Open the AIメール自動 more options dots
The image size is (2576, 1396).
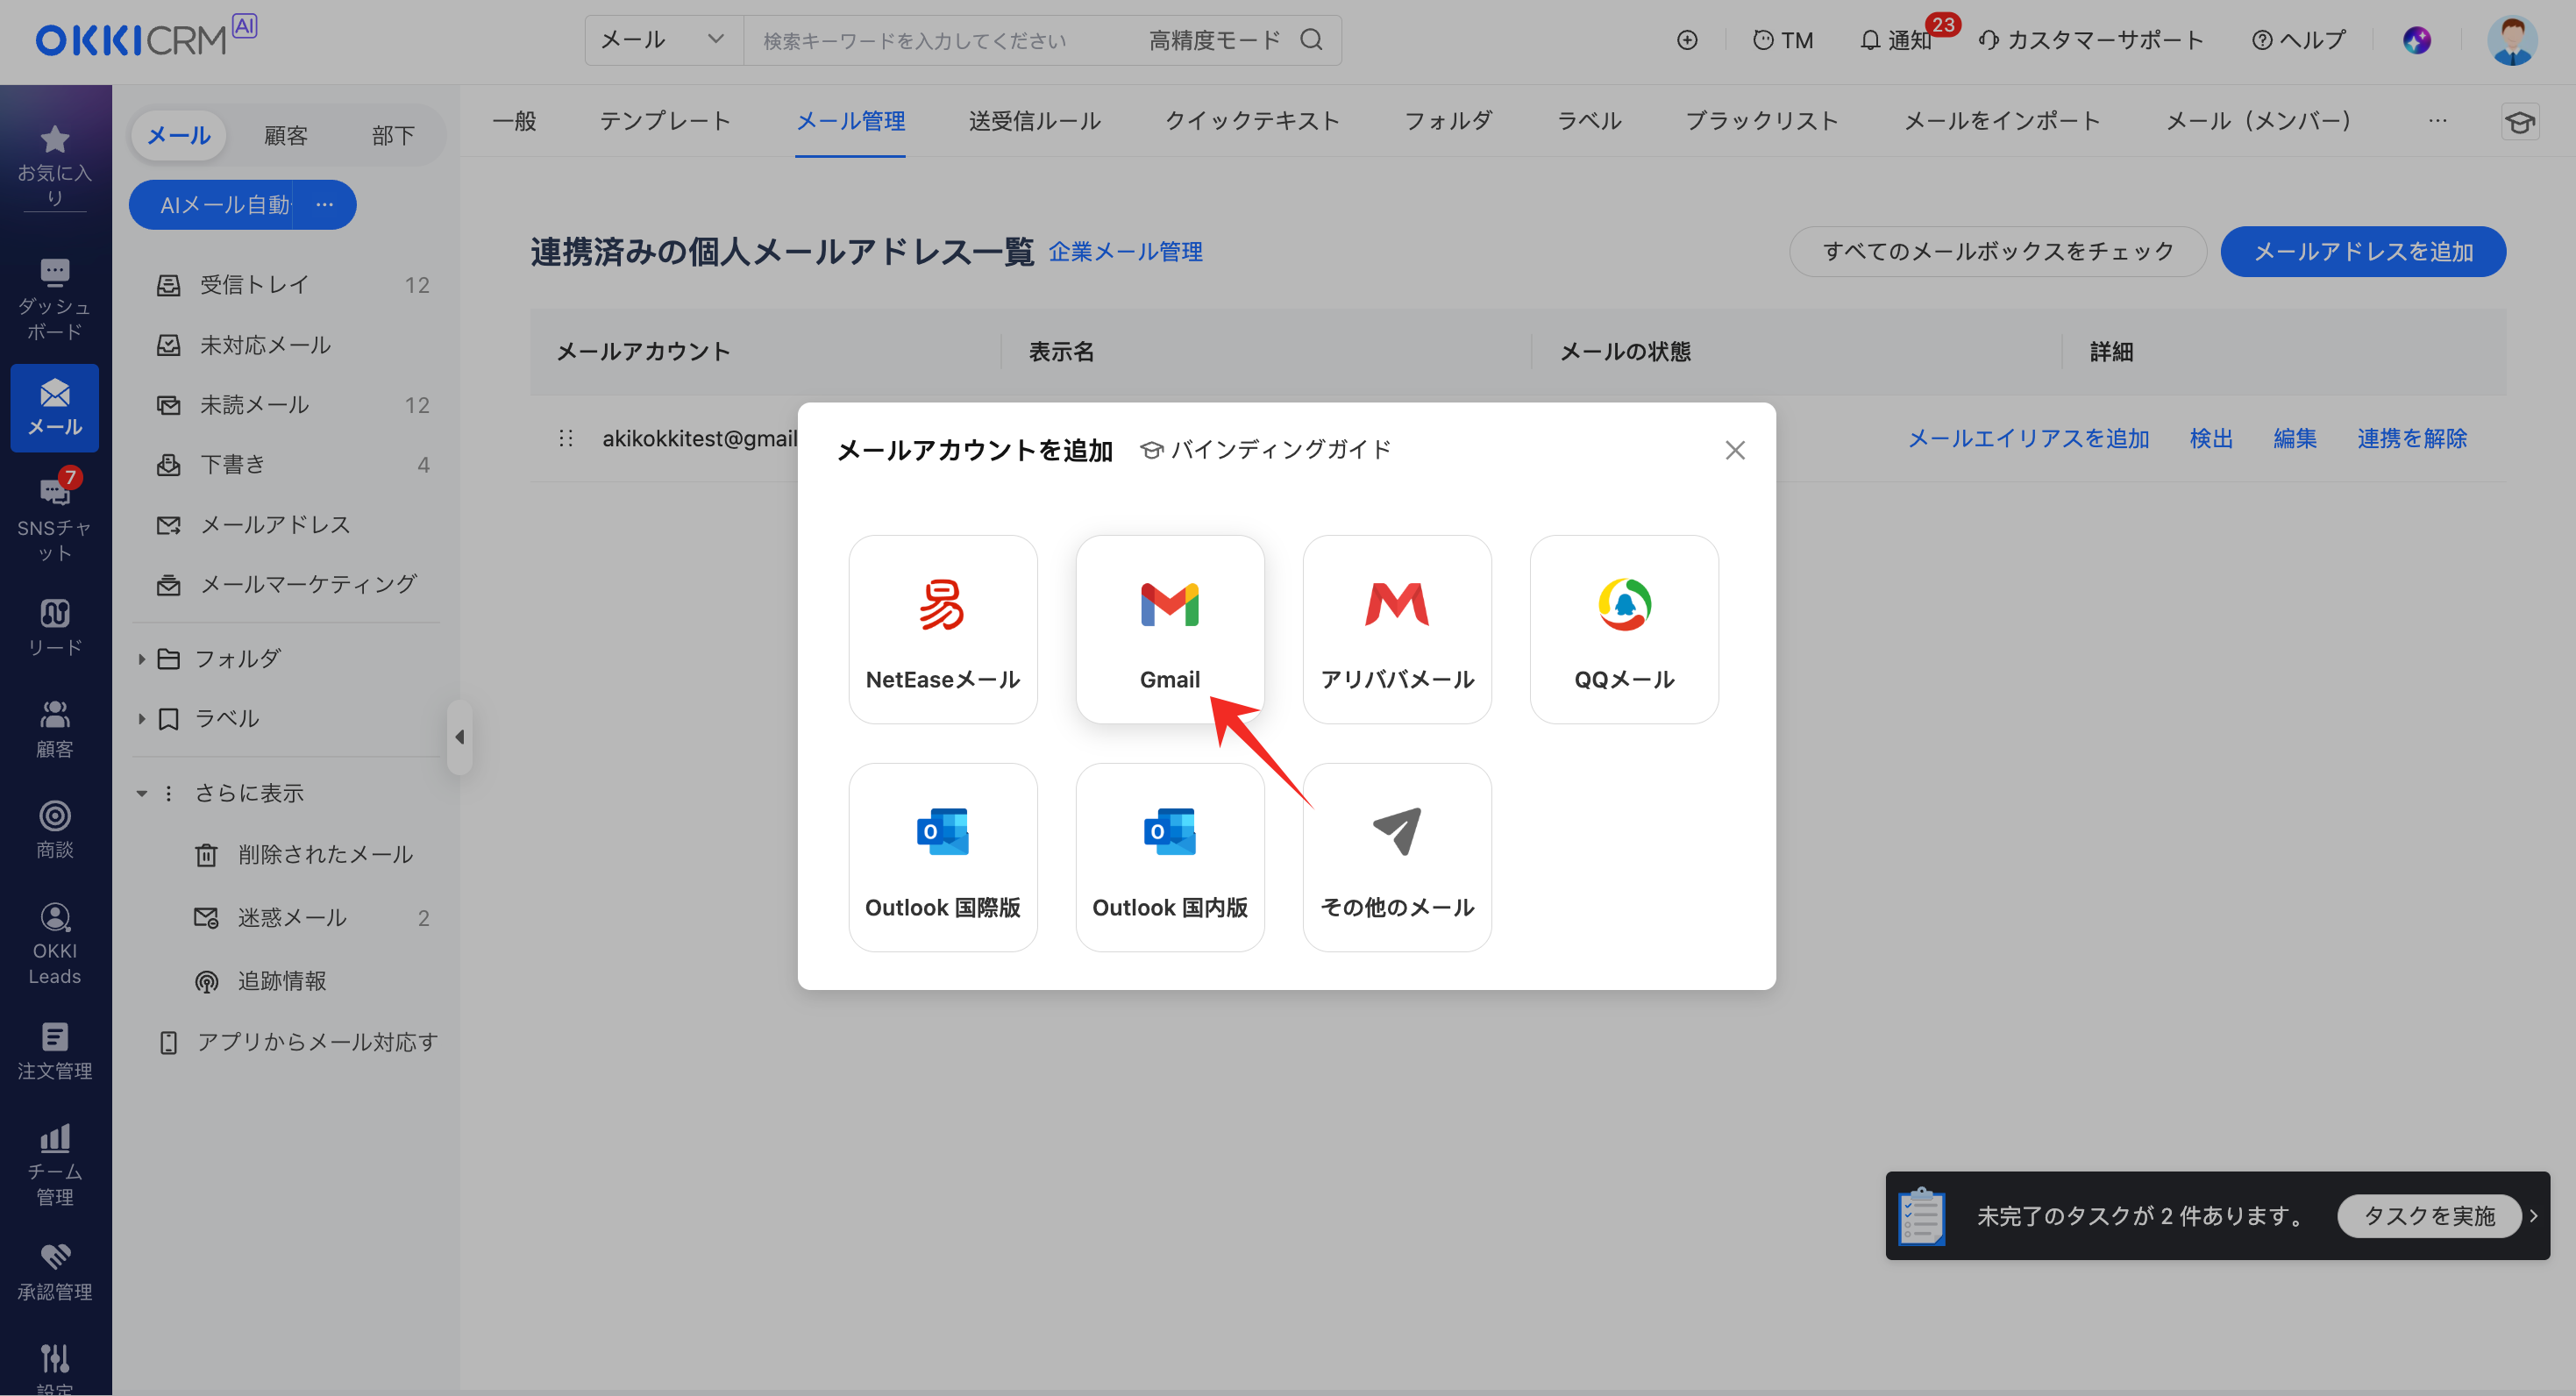324,205
